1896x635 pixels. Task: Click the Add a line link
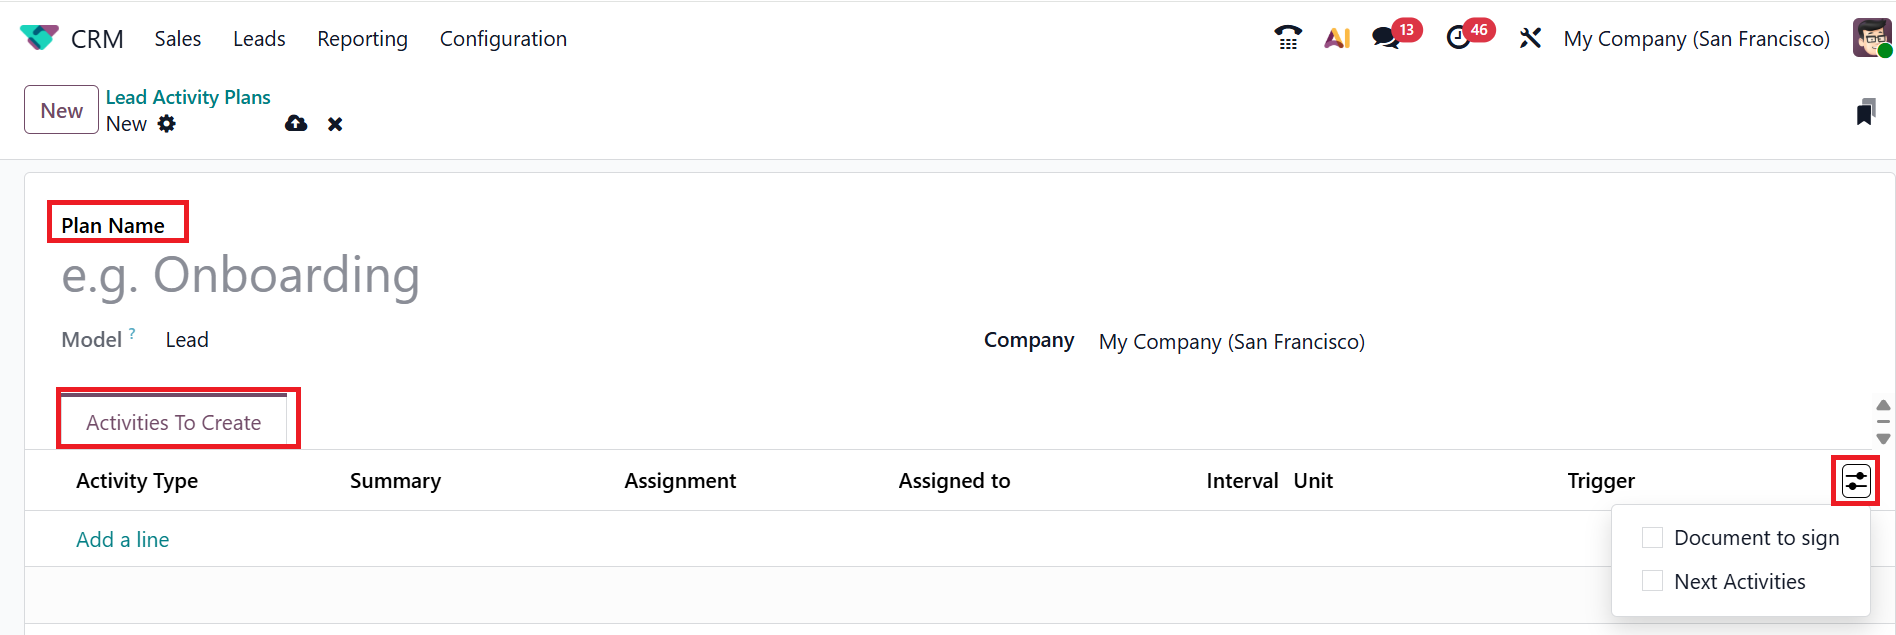(123, 540)
